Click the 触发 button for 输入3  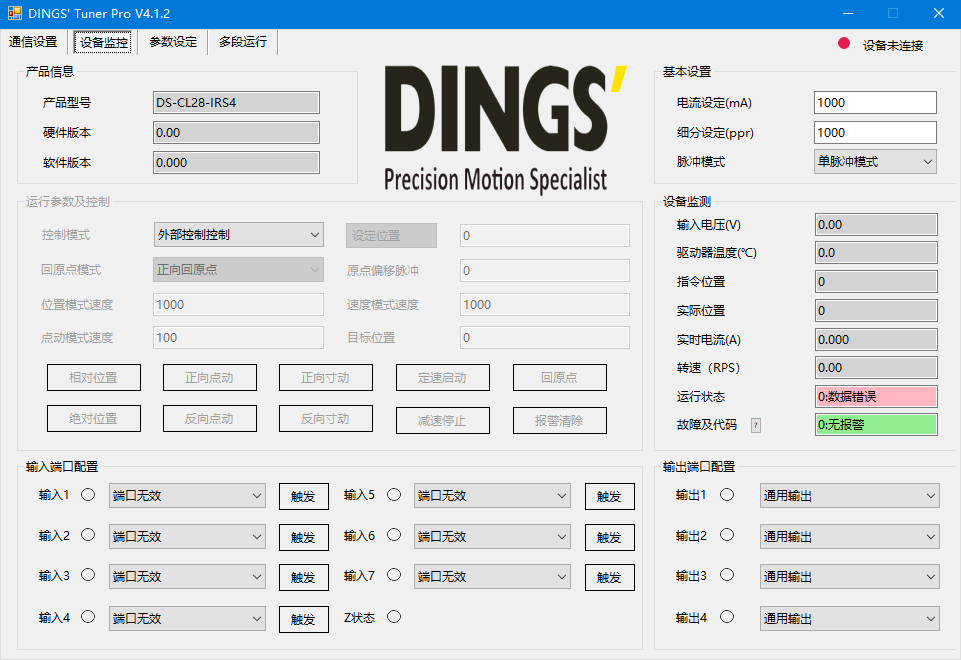tap(303, 577)
